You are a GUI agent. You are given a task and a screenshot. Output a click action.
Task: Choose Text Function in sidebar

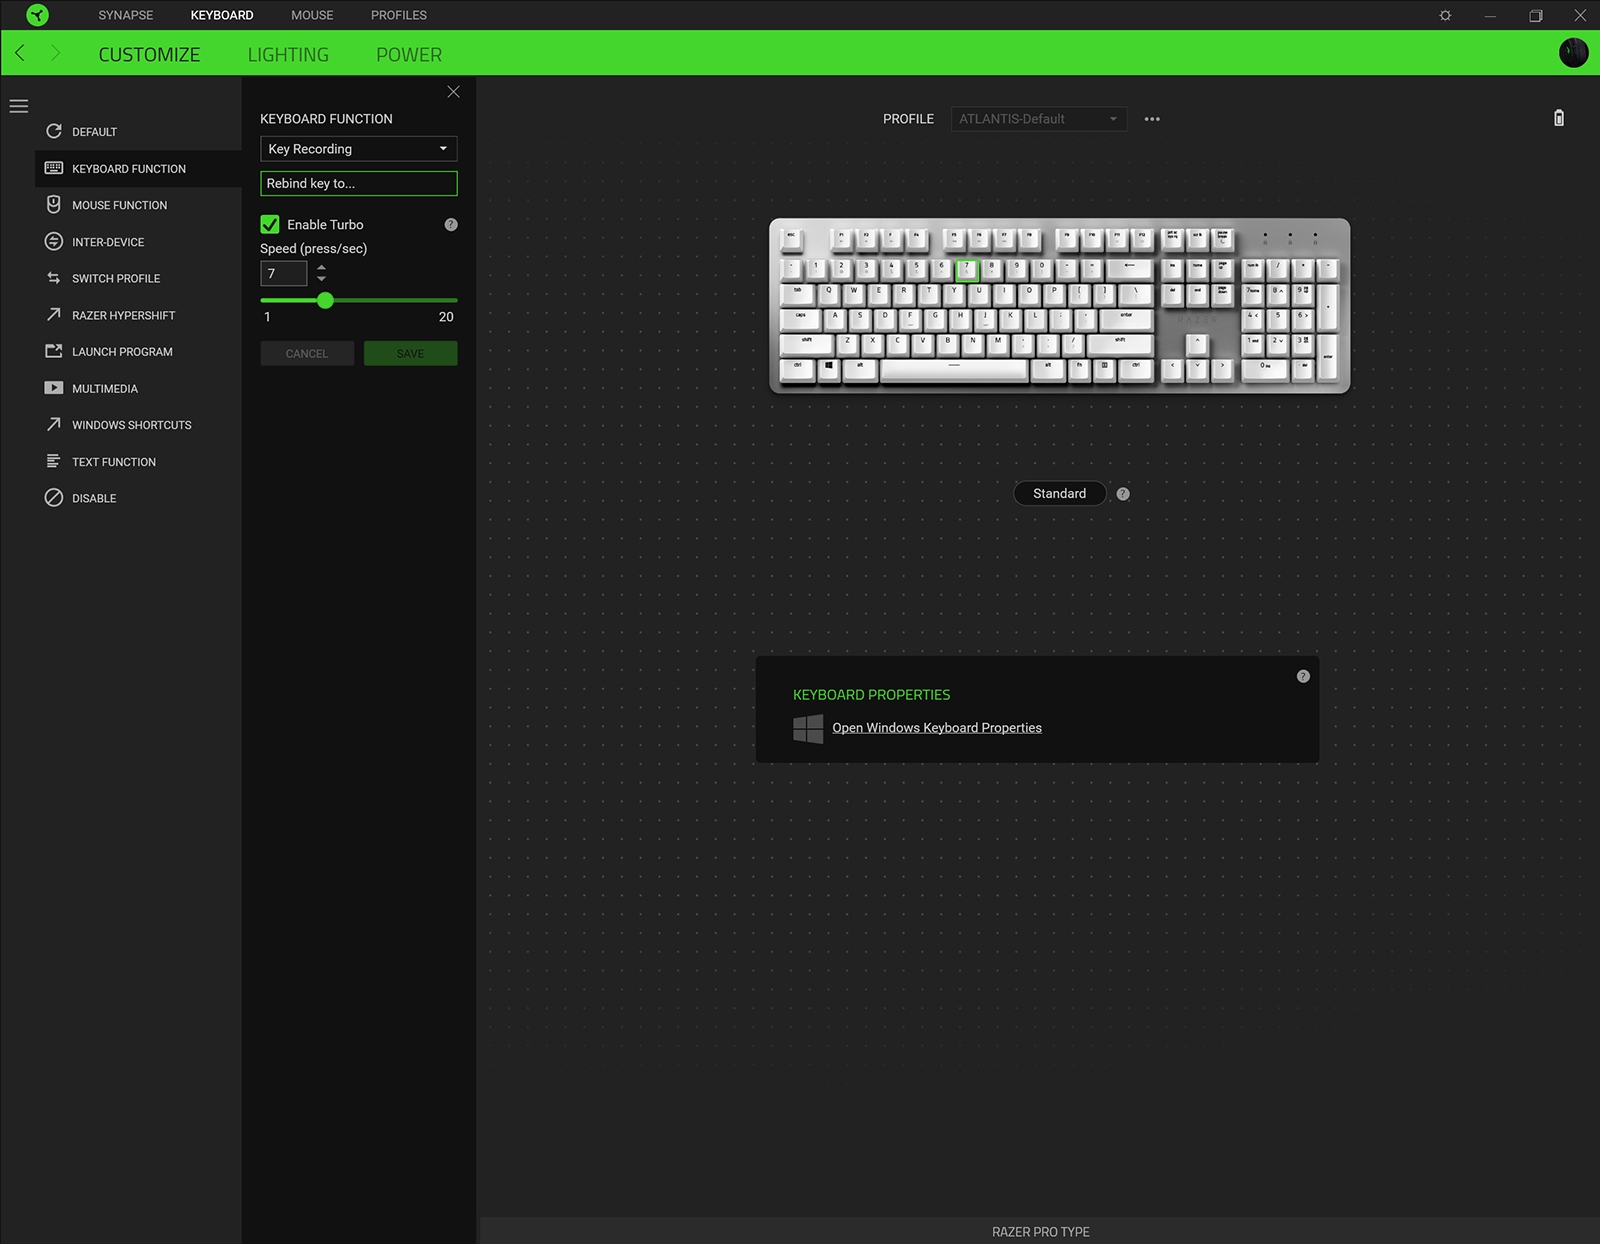[138, 462]
